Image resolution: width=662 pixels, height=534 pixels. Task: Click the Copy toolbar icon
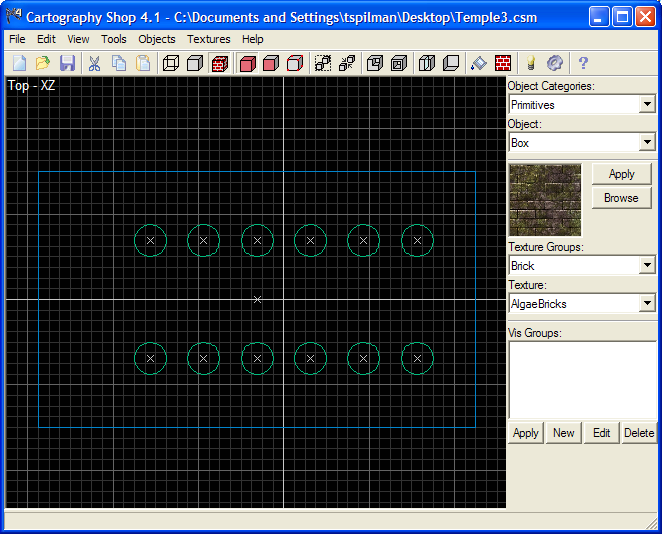tap(119, 63)
